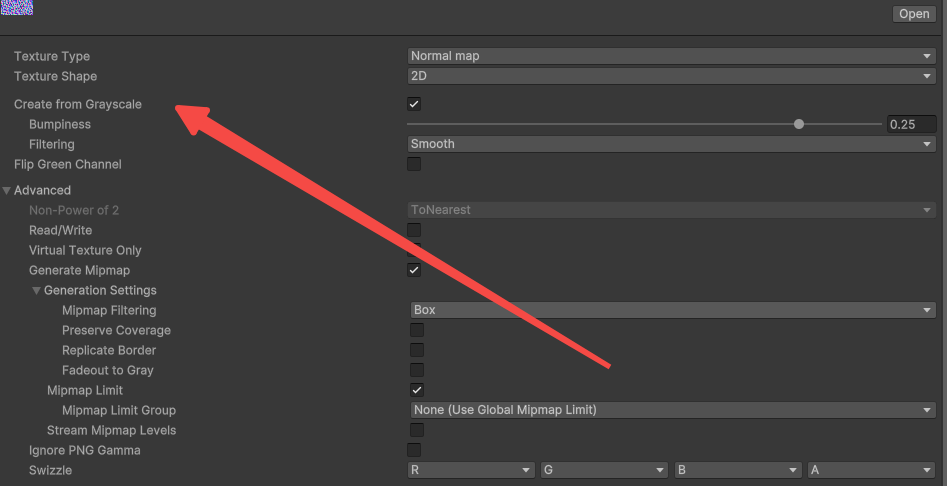Click the Mipmap Filtering label
947x486 pixels.
point(109,310)
